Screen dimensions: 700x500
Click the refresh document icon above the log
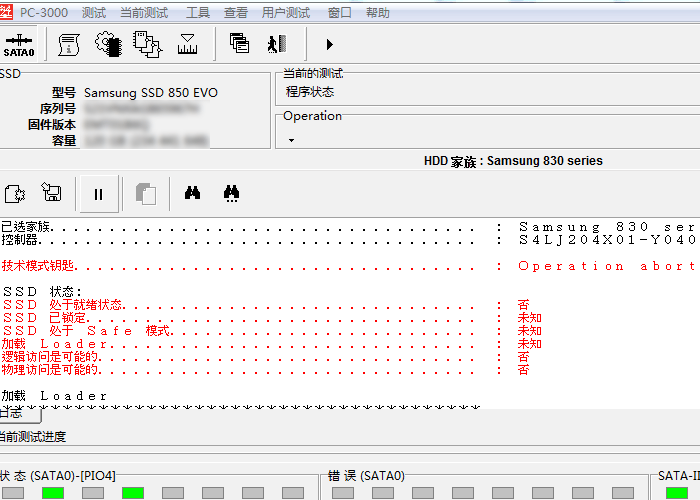coord(15,194)
